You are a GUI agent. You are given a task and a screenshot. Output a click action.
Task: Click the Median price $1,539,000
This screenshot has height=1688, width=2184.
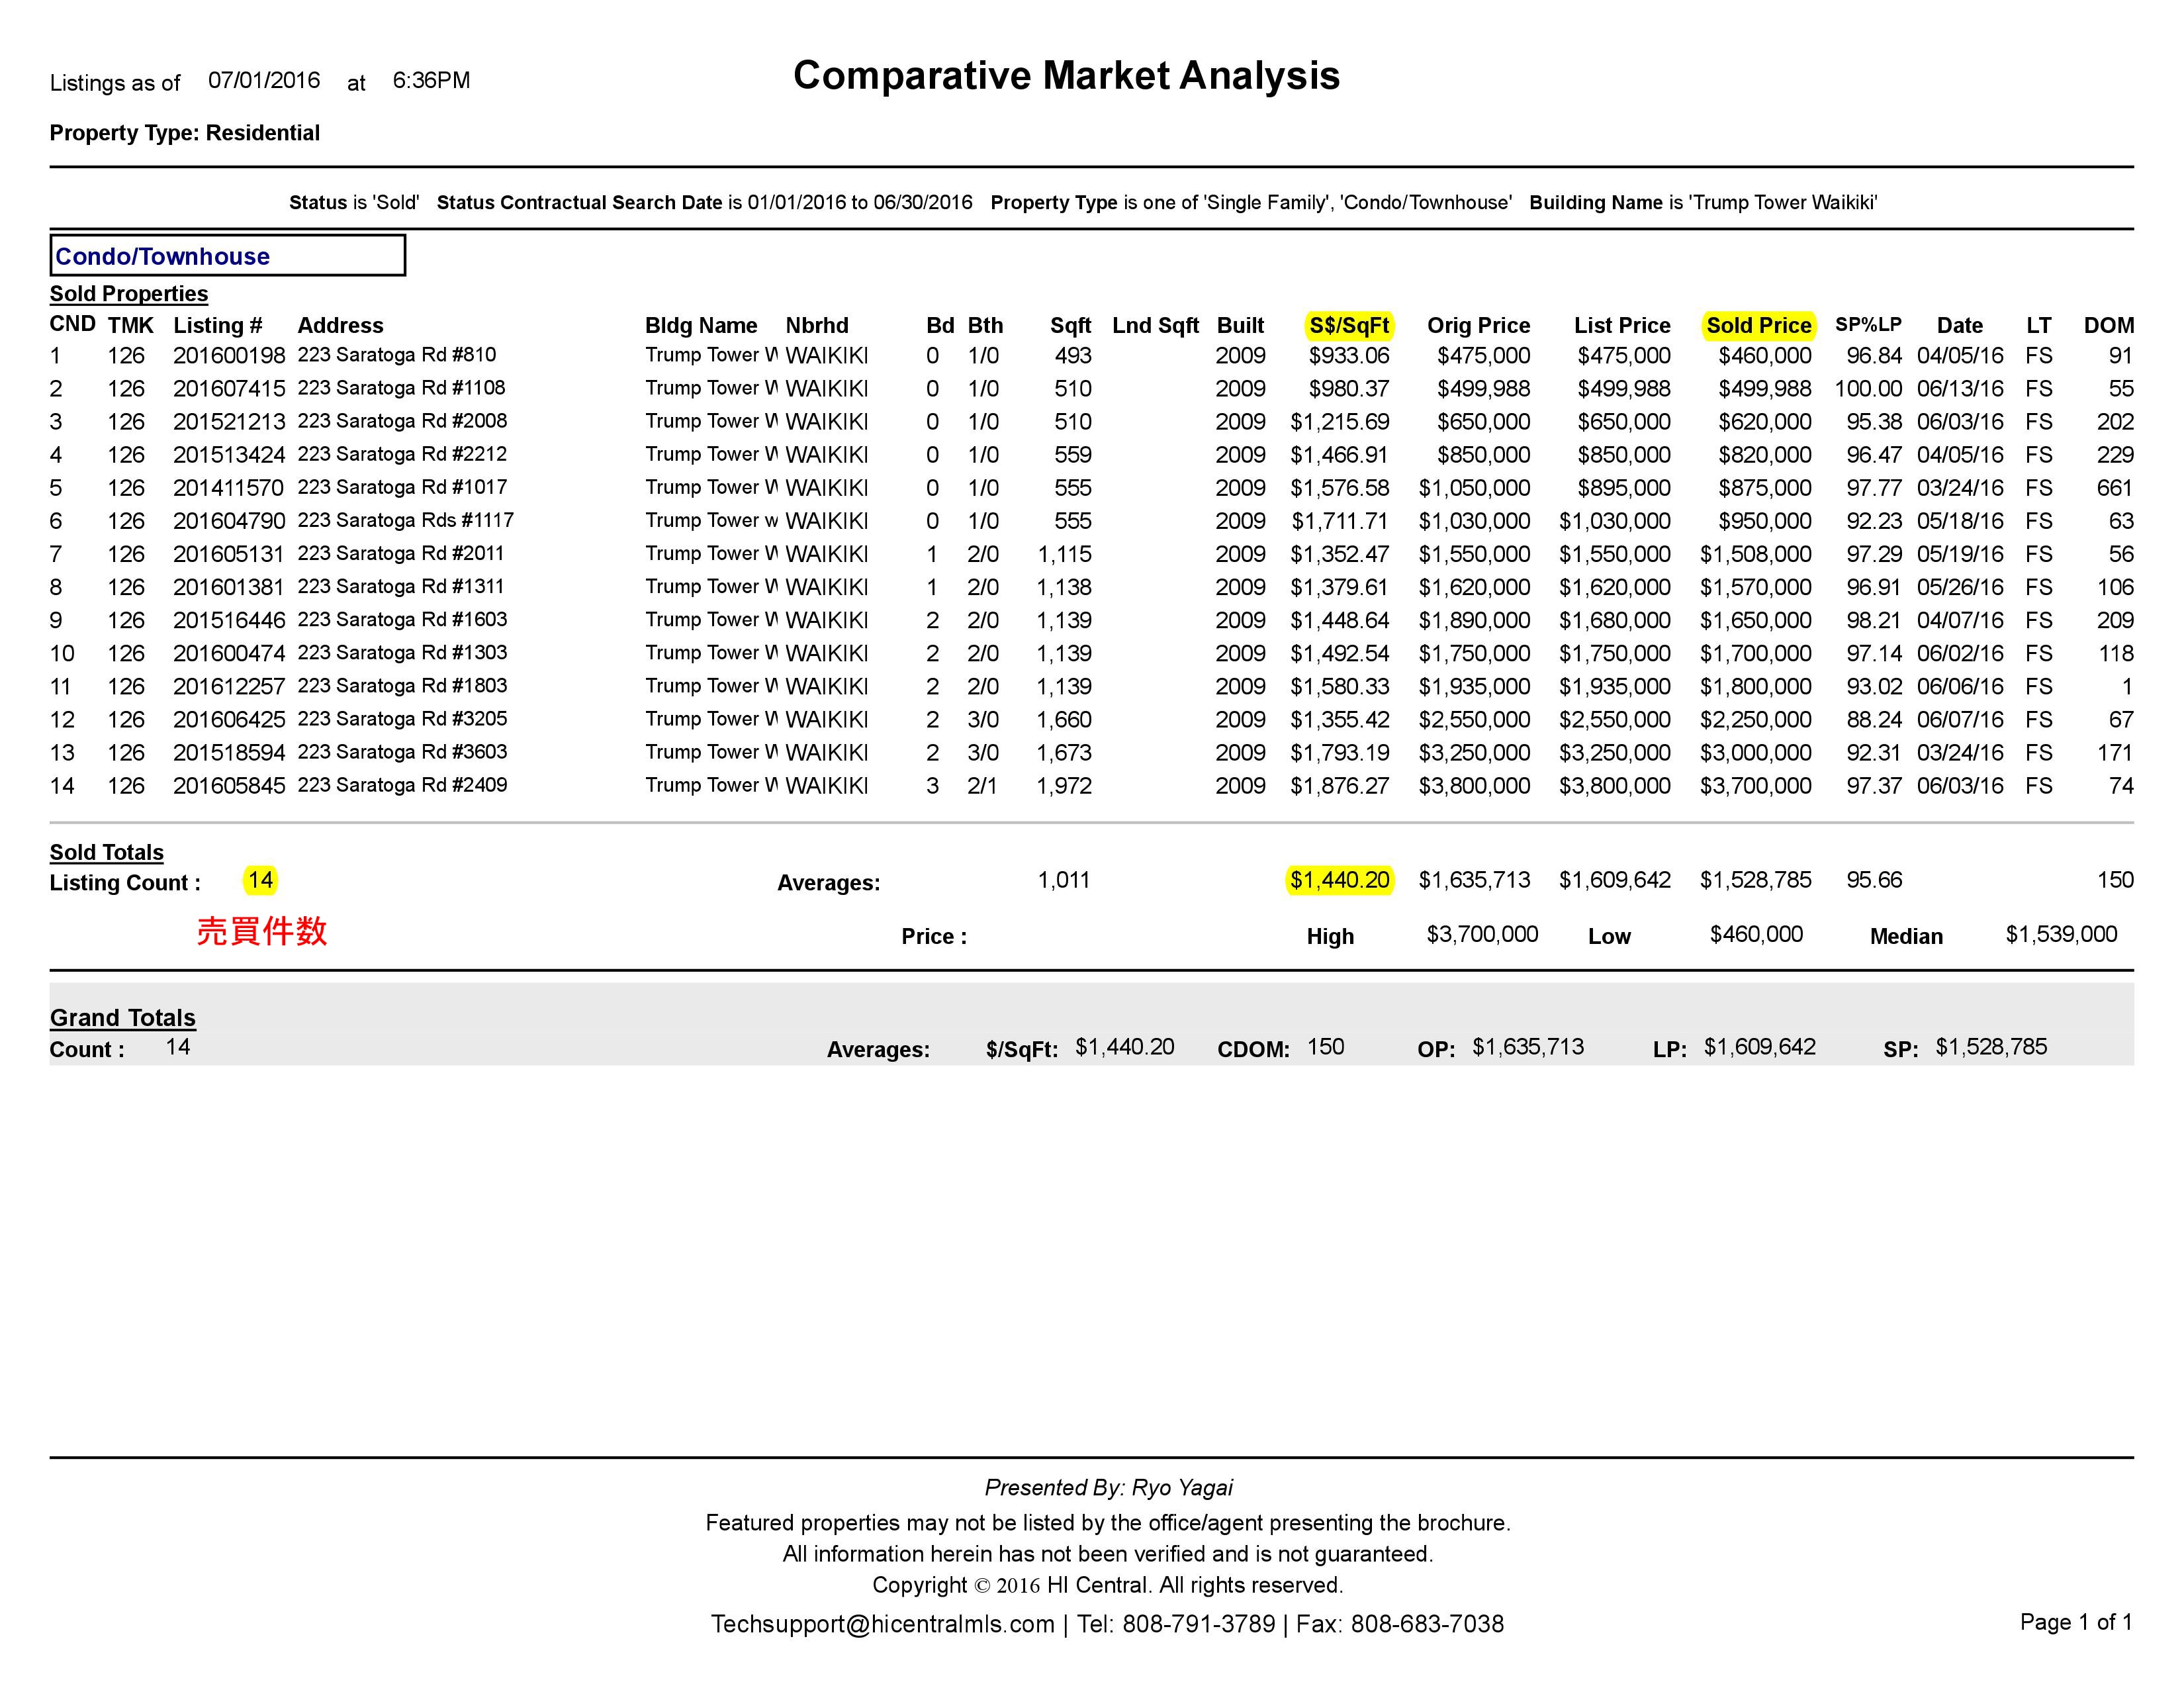click(2061, 934)
